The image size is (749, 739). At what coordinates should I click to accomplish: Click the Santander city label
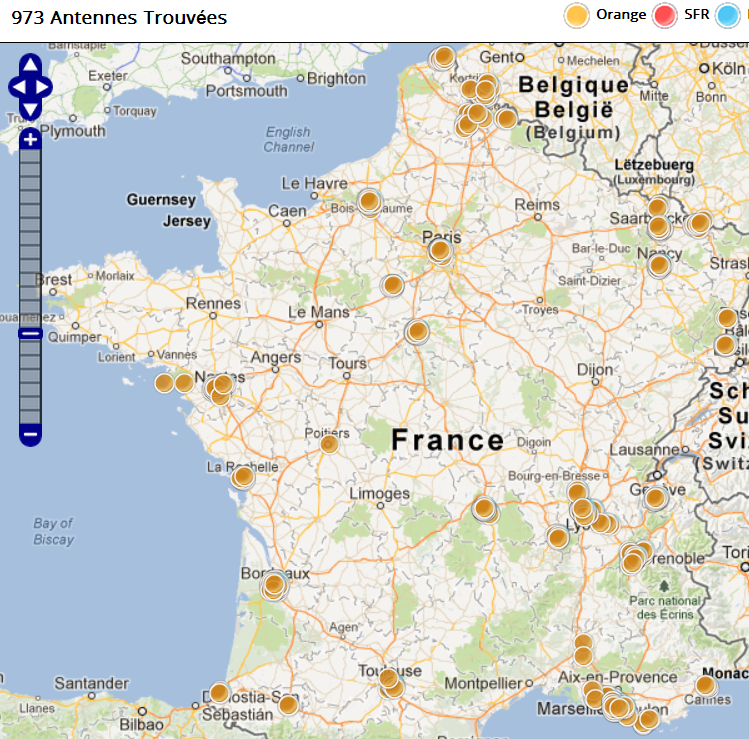tap(91, 683)
